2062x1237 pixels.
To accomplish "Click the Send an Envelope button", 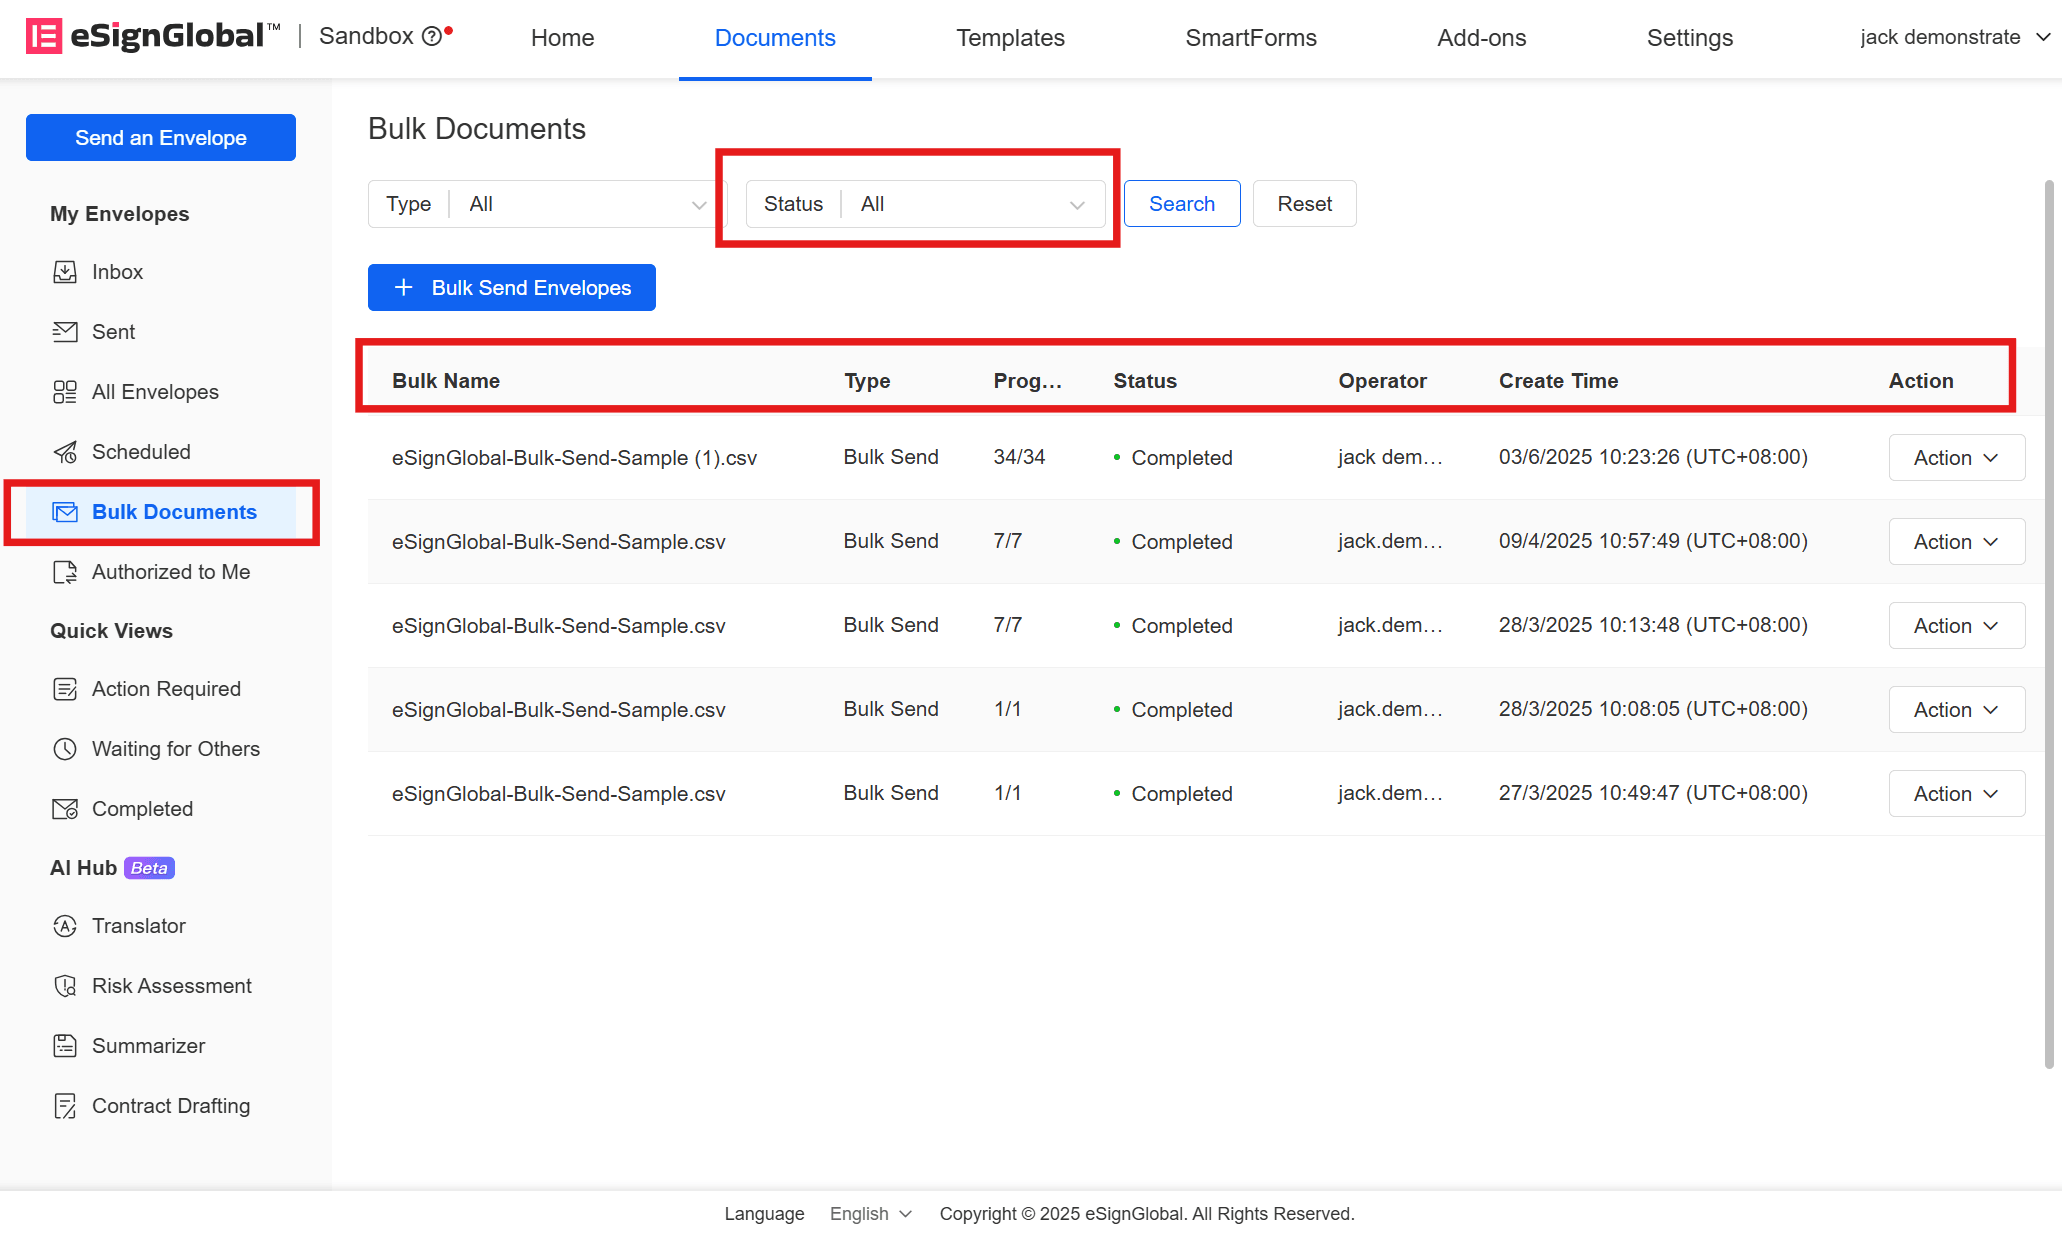I will [x=161, y=137].
